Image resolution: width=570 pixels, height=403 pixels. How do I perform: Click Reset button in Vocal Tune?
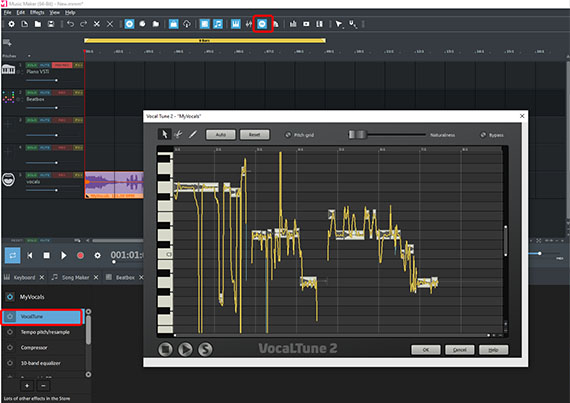[254, 135]
